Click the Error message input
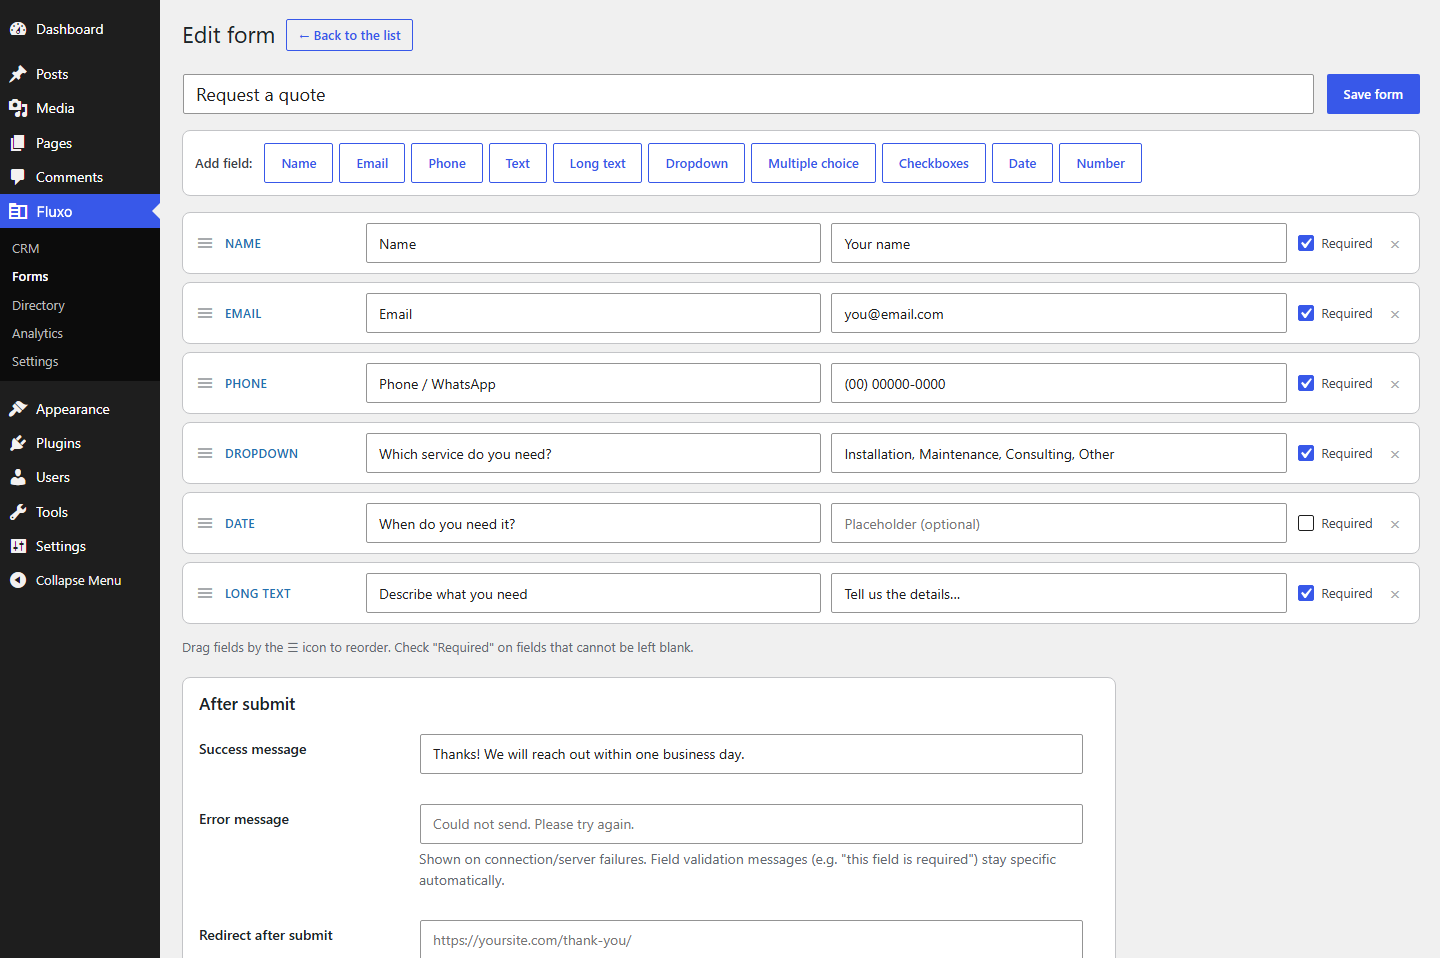 [x=751, y=824]
